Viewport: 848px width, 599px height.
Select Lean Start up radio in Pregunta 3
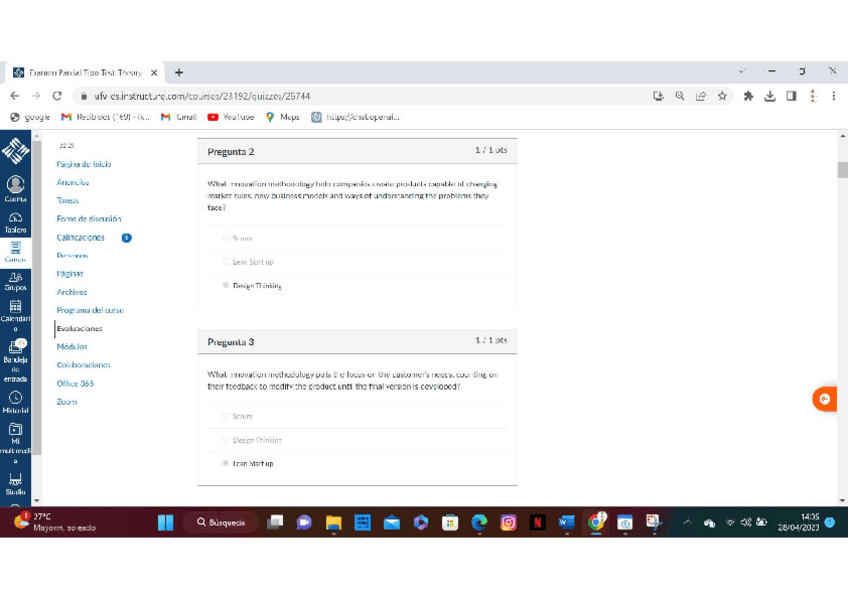(226, 463)
